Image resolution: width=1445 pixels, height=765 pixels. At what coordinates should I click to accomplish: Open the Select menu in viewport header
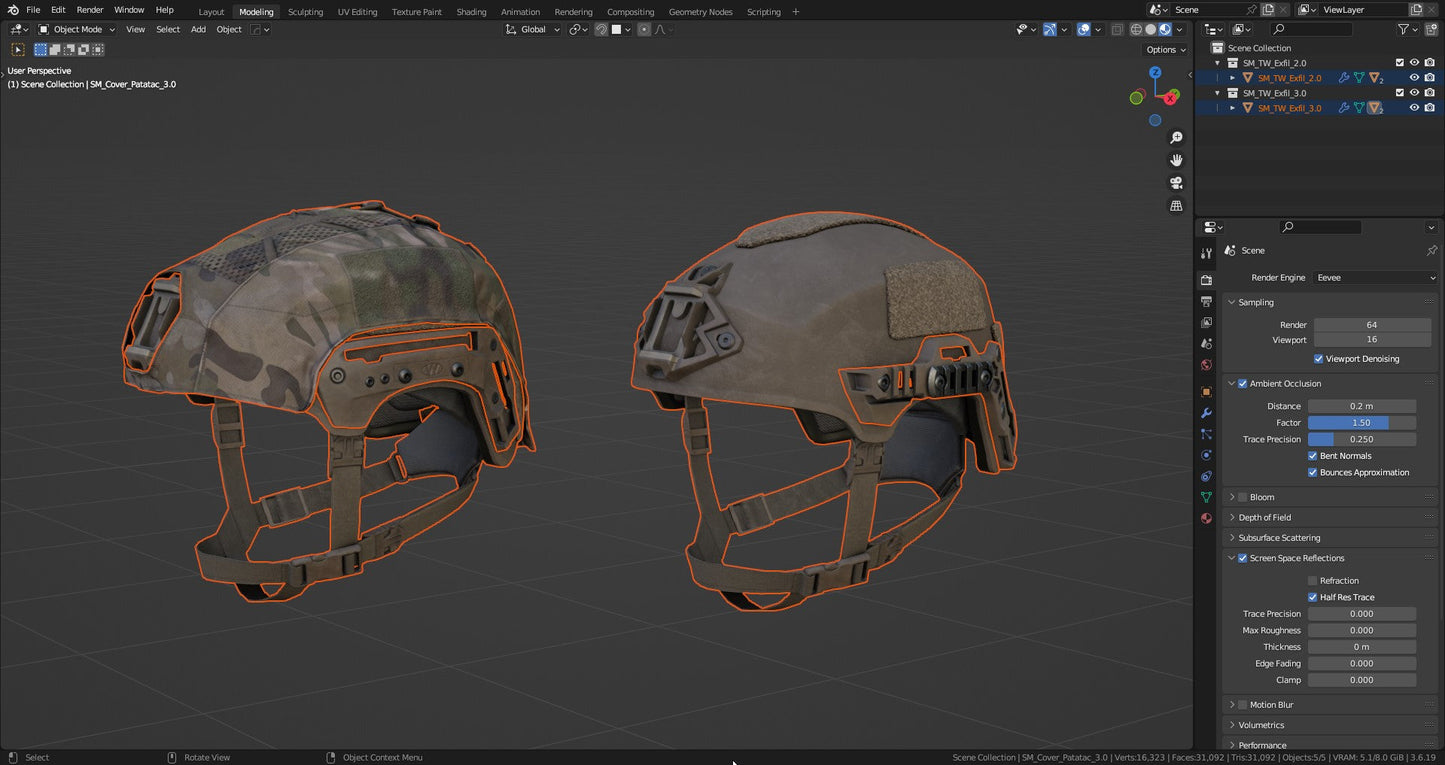(x=167, y=29)
